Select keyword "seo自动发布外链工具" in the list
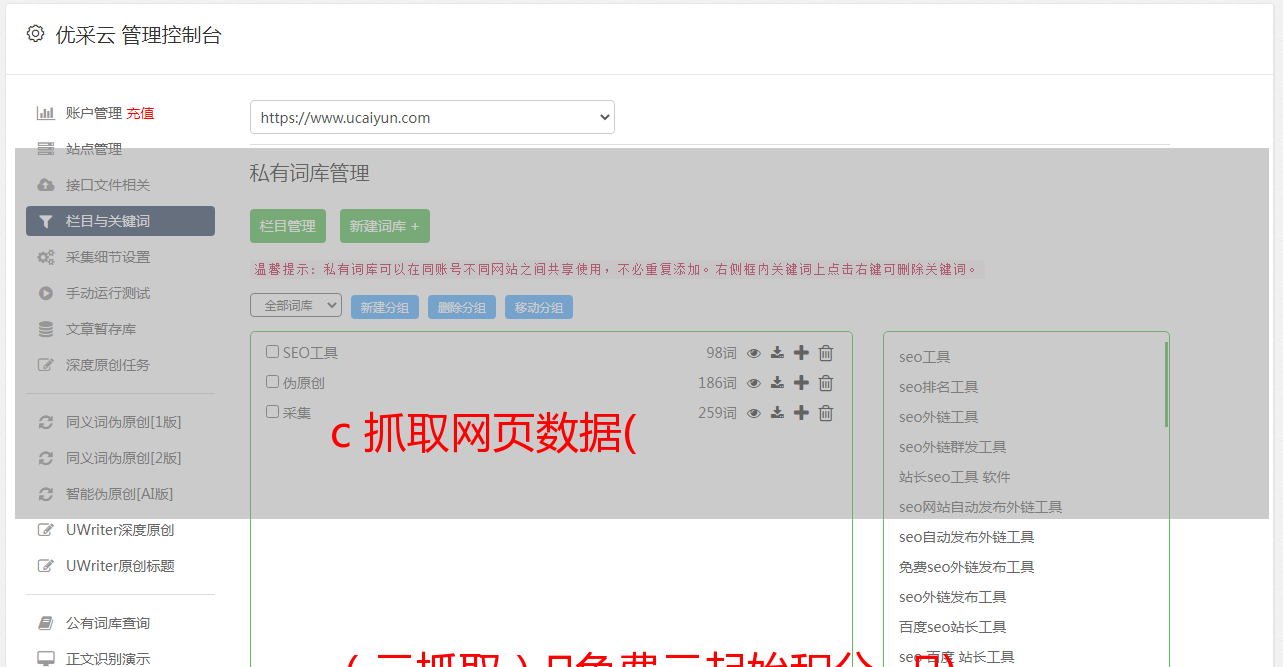1283x667 pixels. pyautogui.click(x=967, y=537)
